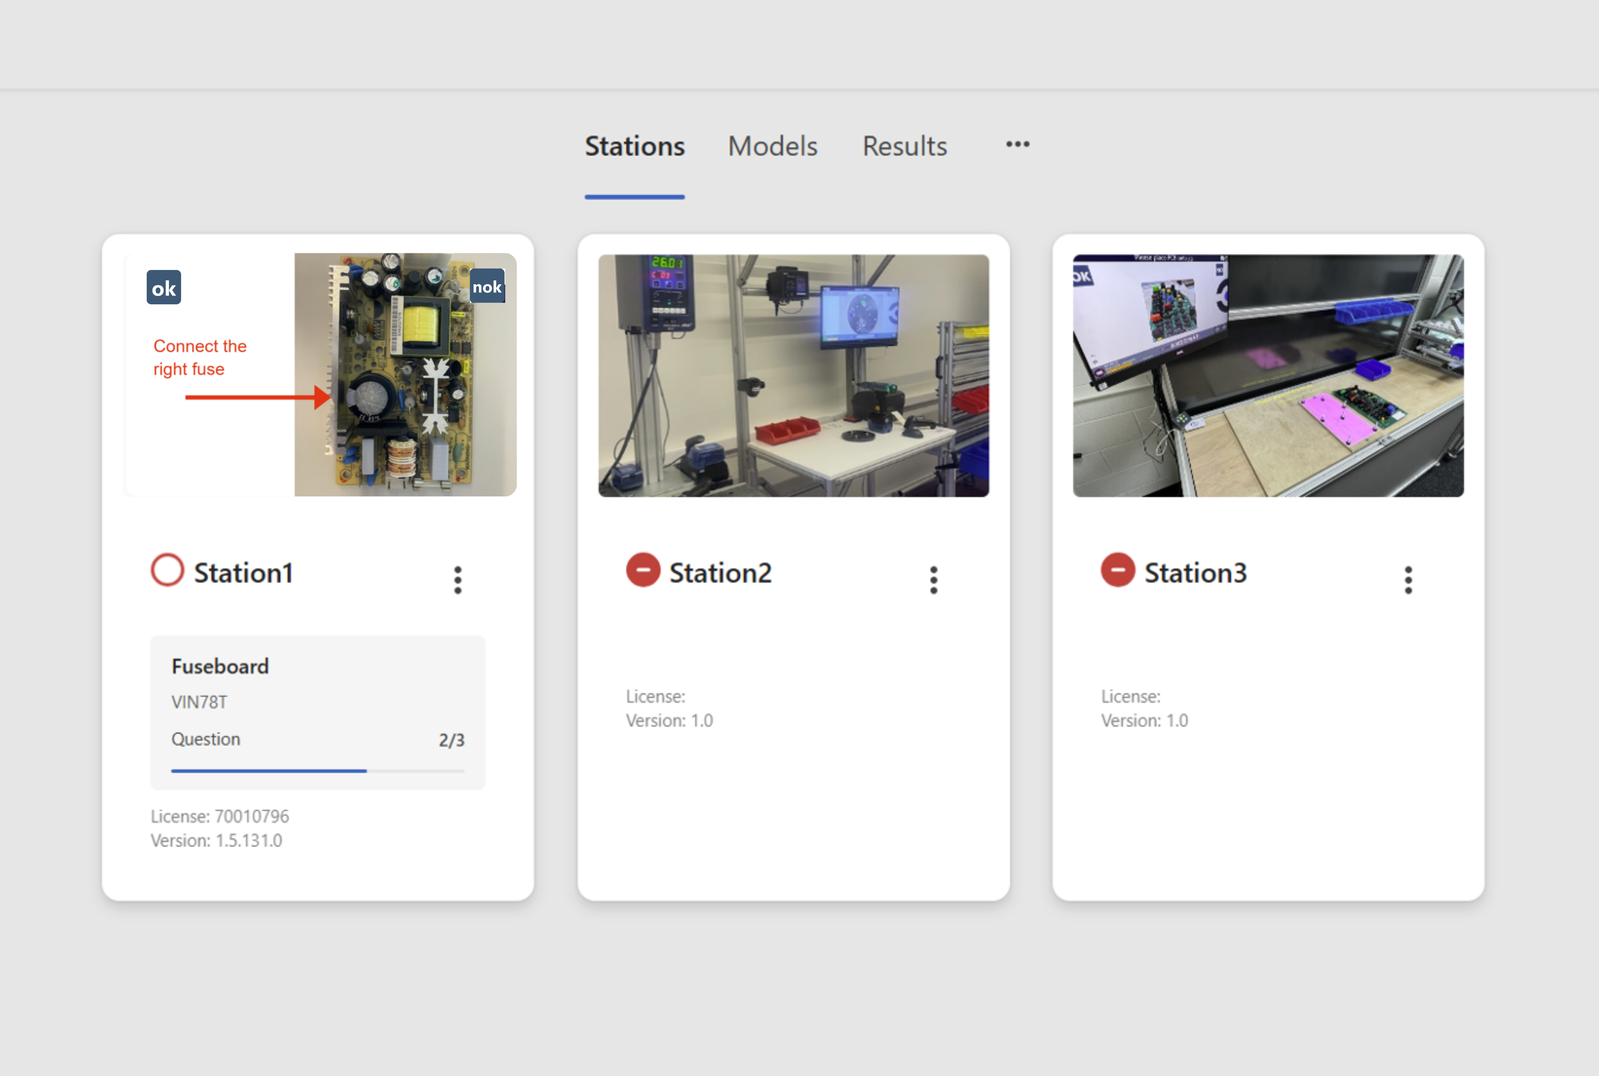The height and width of the screenshot is (1076, 1599).
Task: Open the Station3 title link
Action: [1195, 573]
